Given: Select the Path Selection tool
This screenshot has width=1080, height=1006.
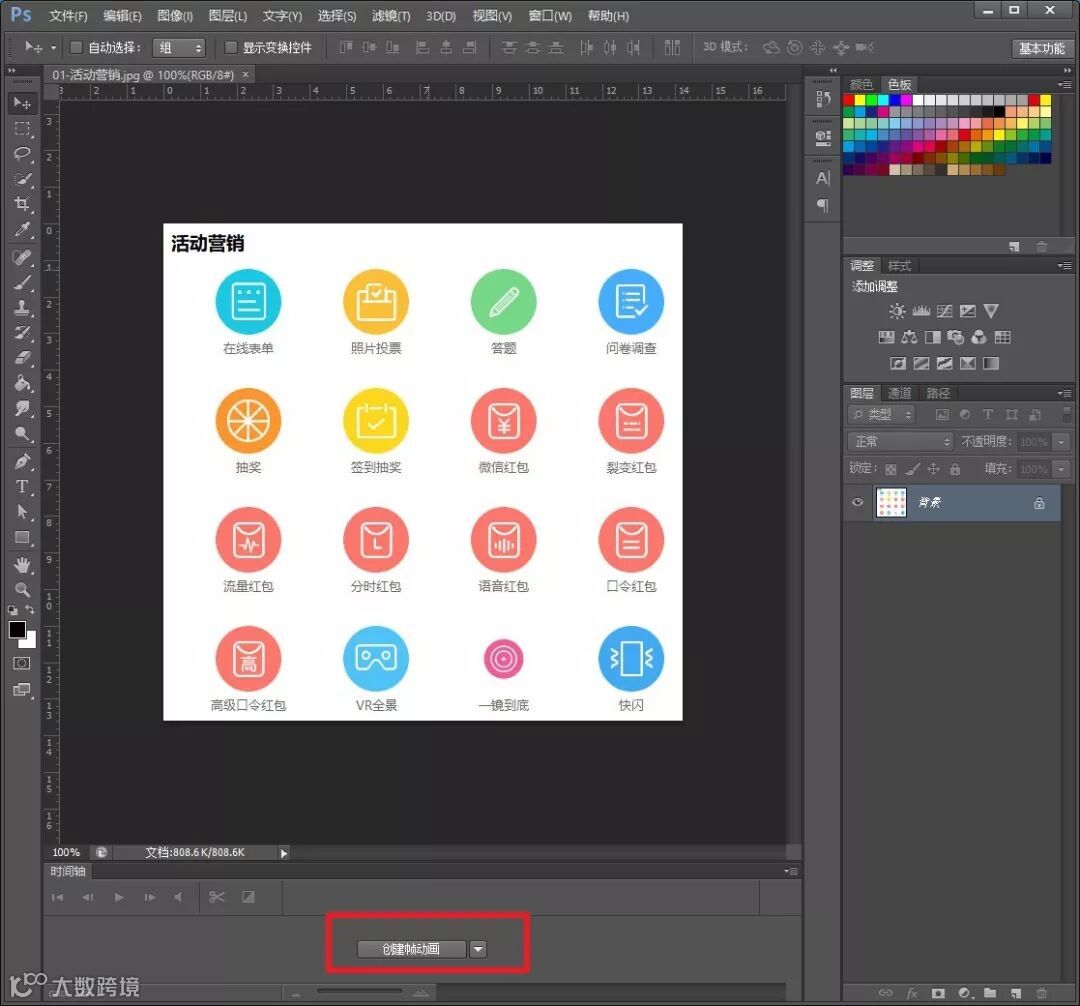Looking at the screenshot, I should tap(22, 512).
